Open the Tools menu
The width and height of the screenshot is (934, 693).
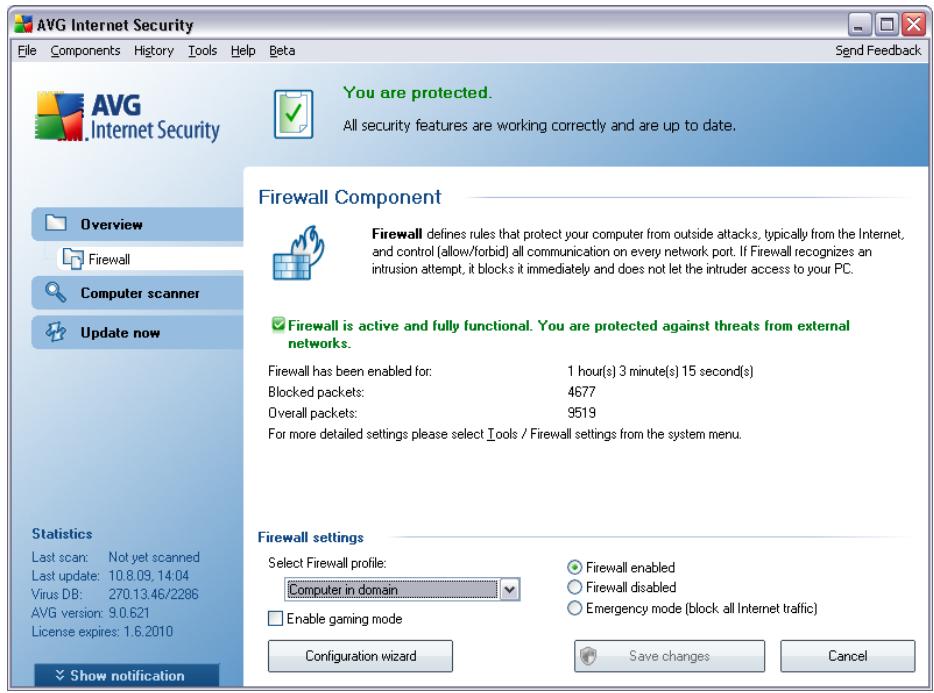(203, 51)
